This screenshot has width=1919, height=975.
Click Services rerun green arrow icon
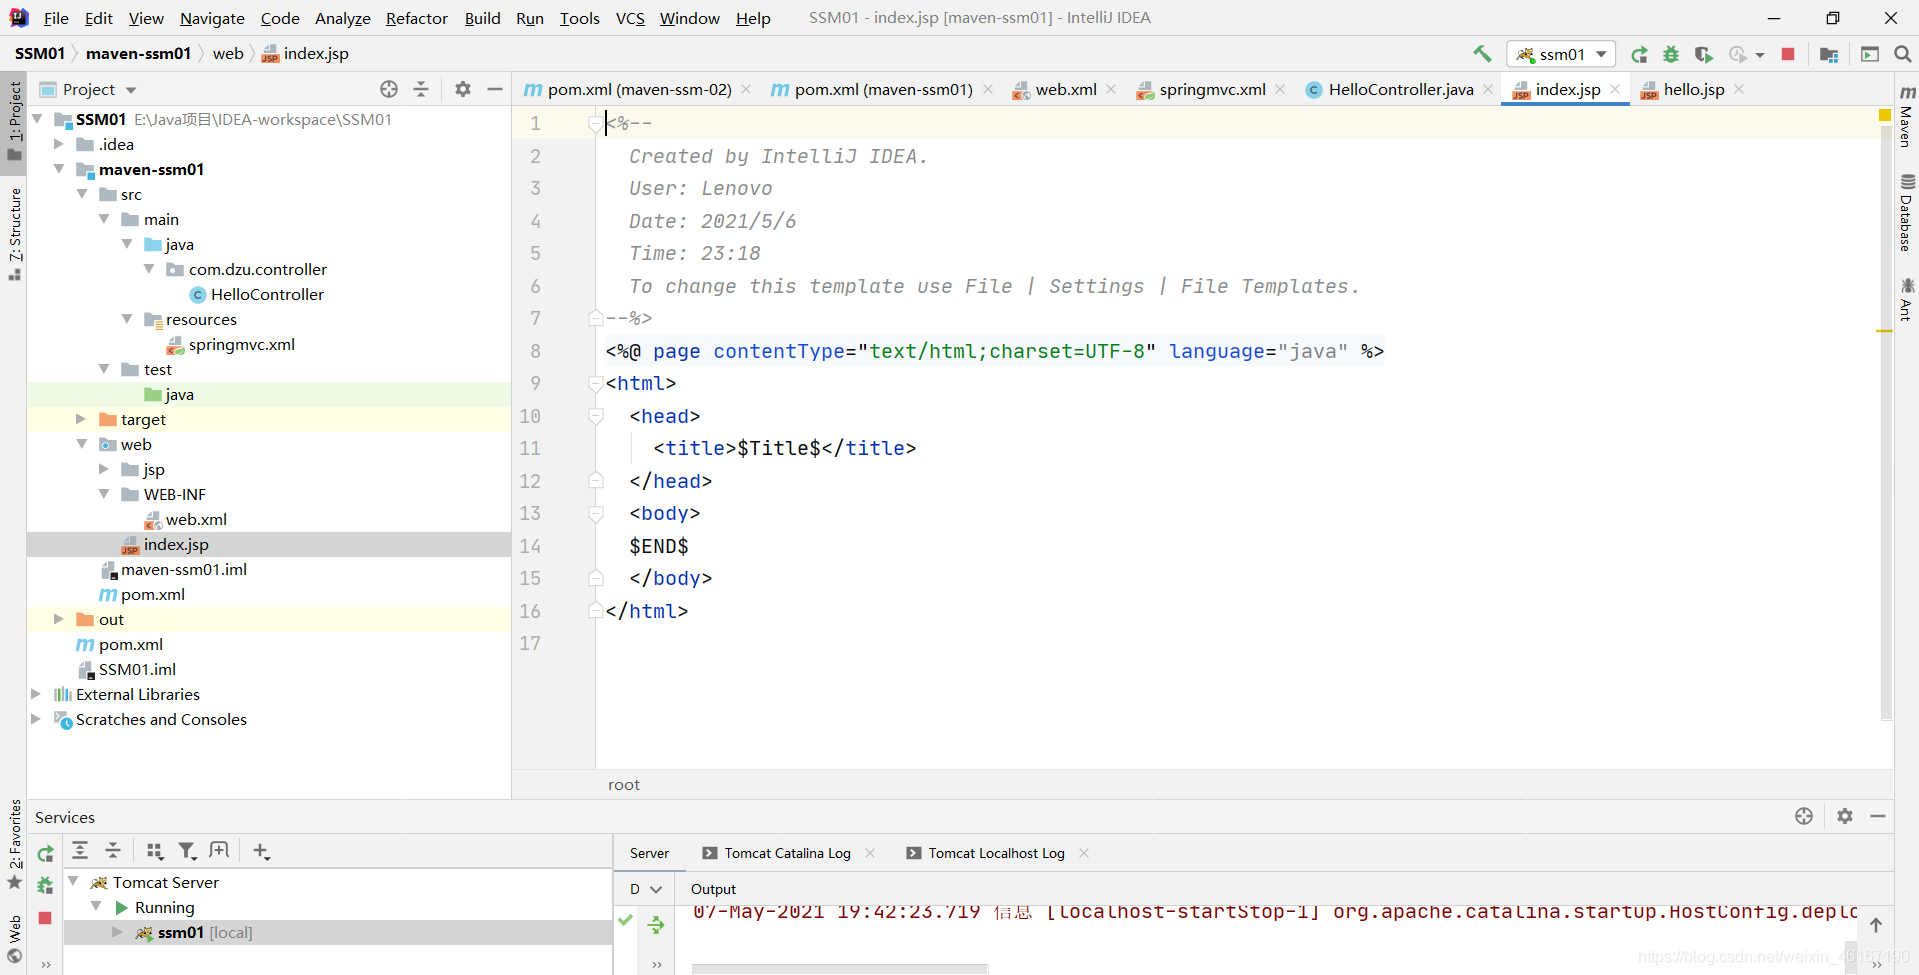click(x=45, y=853)
